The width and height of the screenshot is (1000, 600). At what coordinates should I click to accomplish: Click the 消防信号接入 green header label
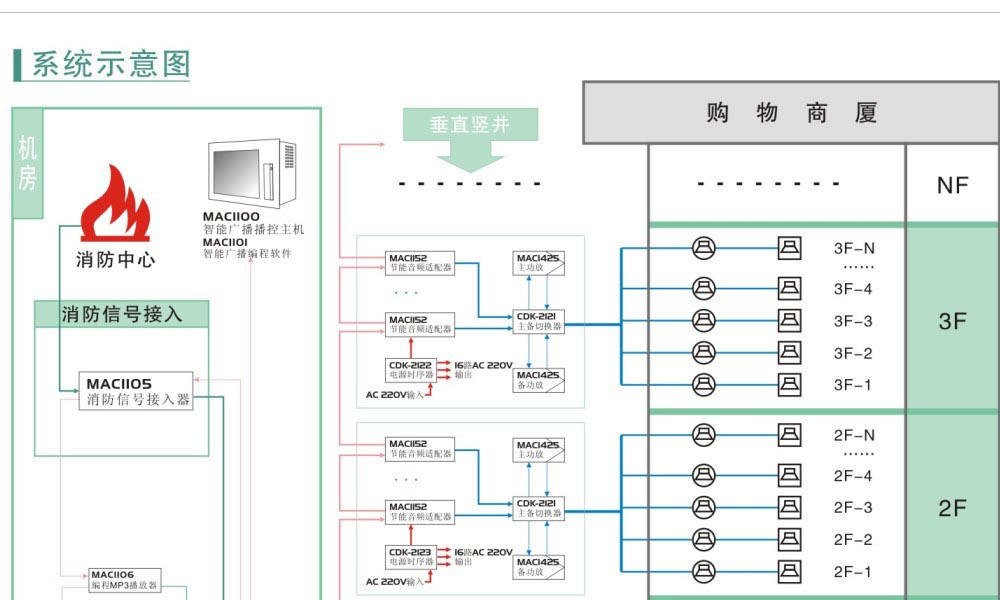click(x=122, y=314)
